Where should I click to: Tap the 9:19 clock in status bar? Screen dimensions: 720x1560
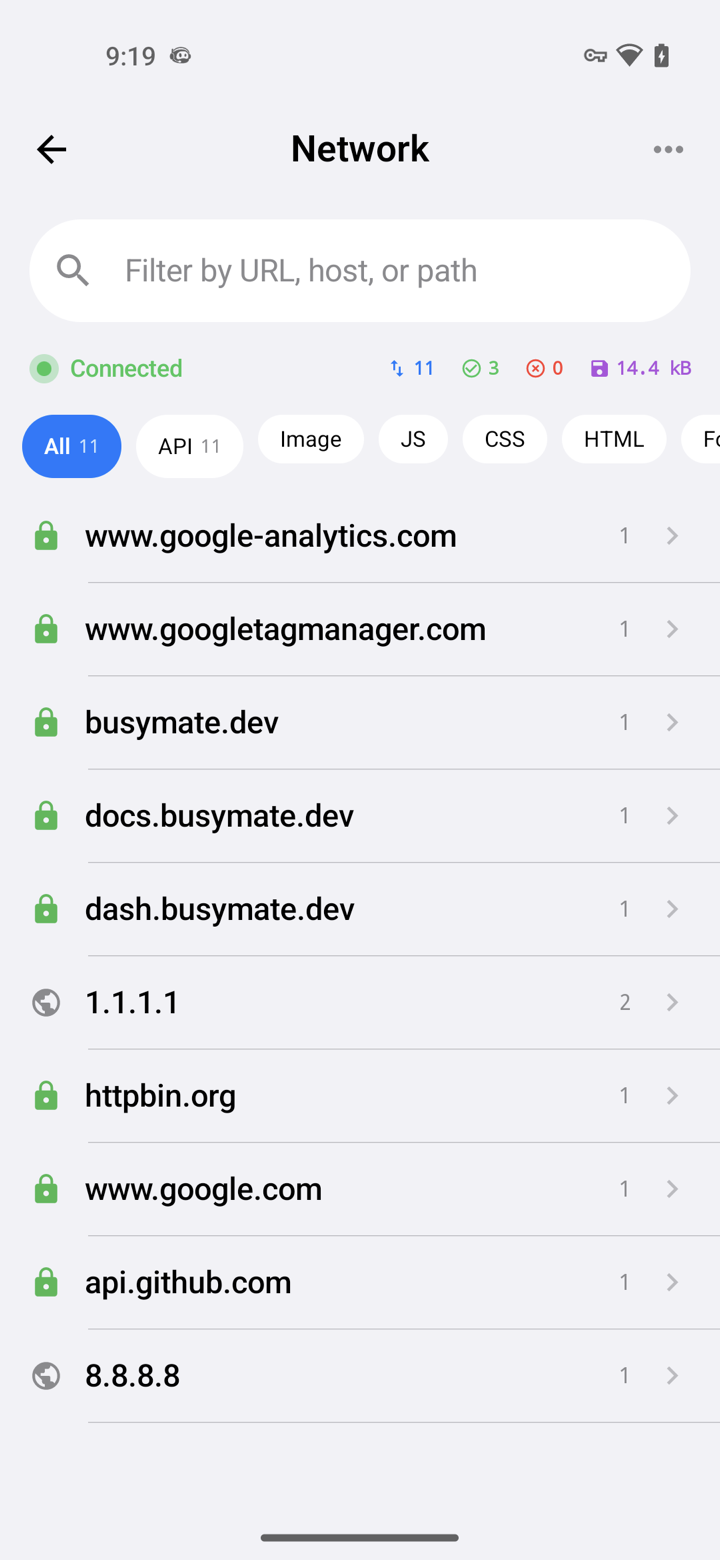(131, 56)
